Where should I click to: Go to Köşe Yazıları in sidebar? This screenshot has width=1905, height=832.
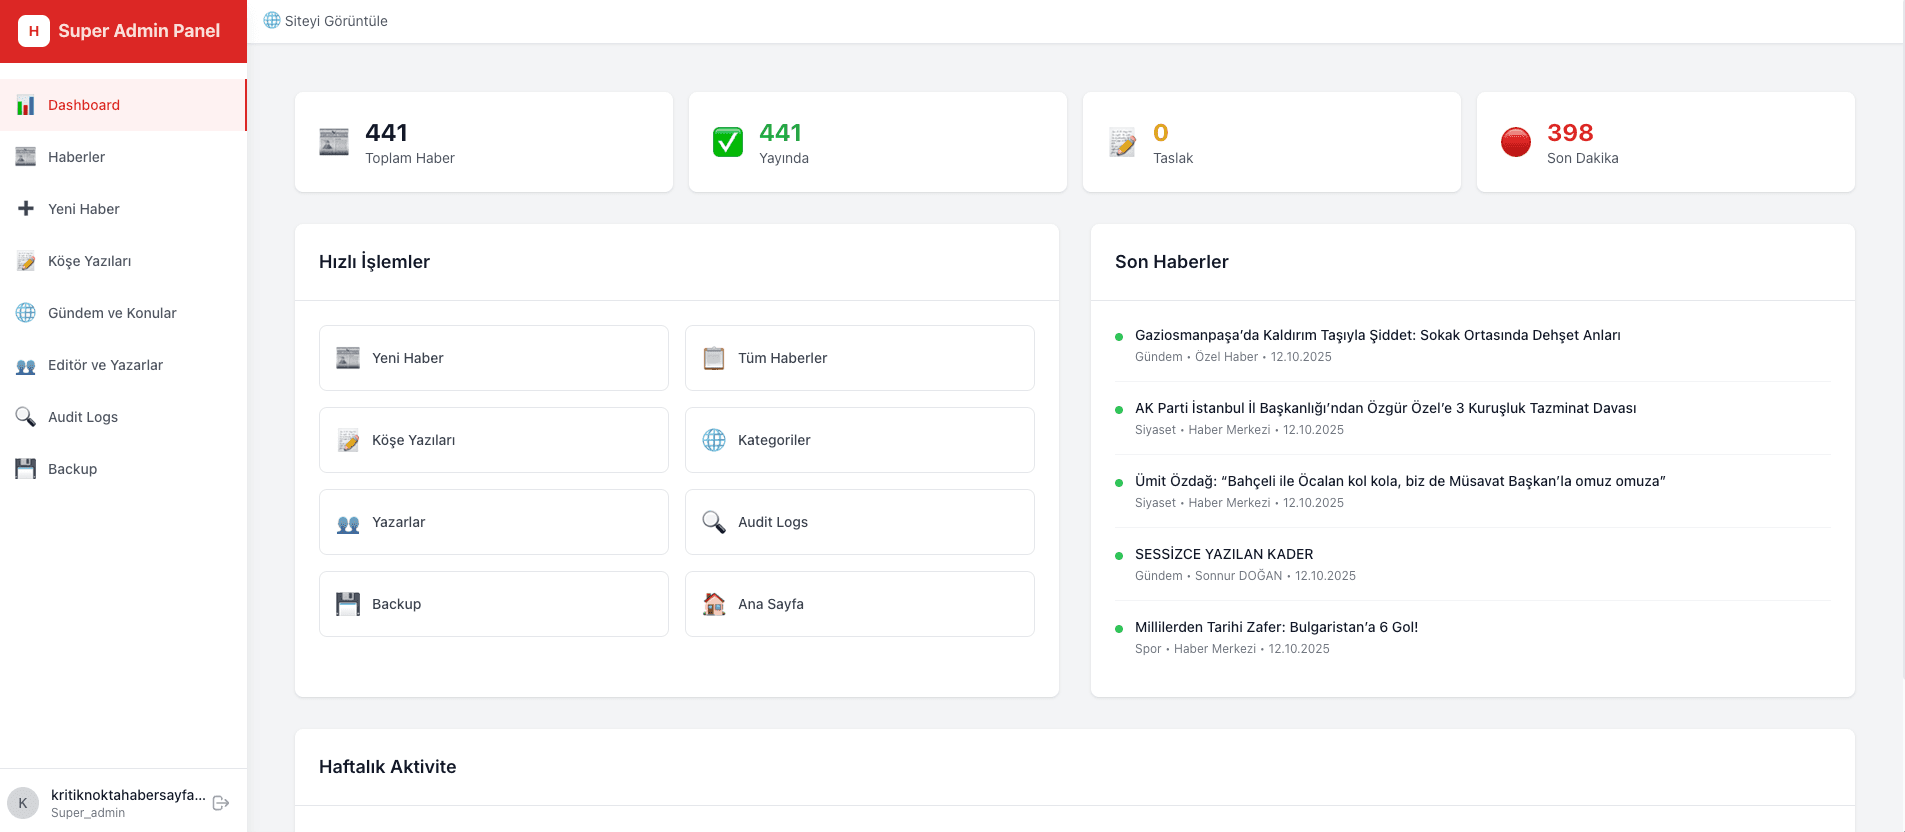pos(123,261)
